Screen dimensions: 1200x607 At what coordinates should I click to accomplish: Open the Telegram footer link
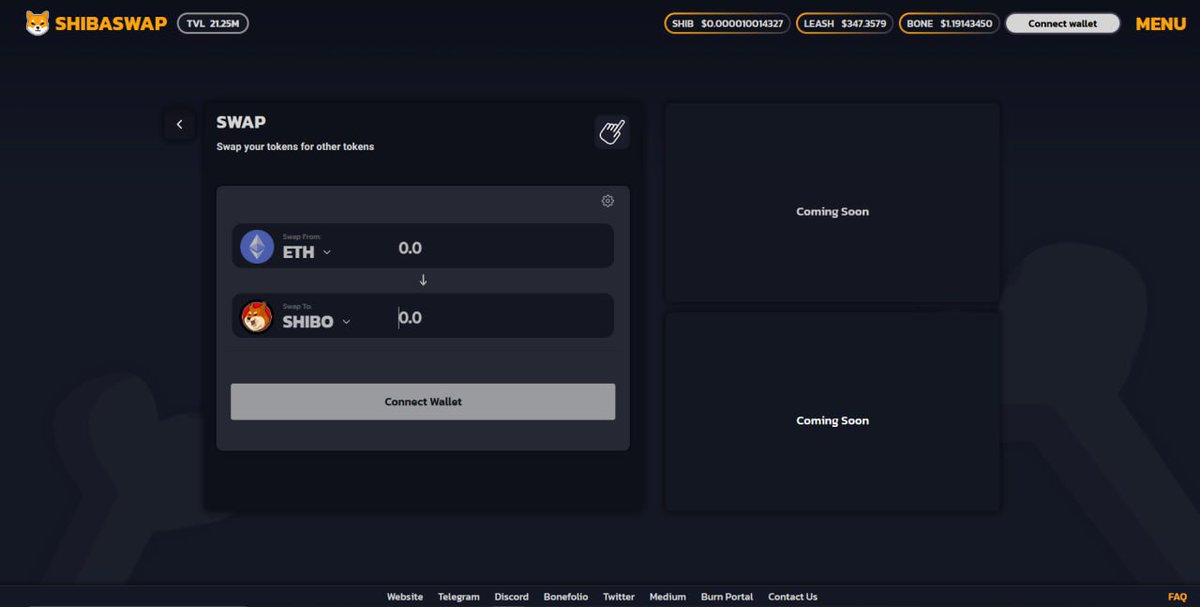coord(459,597)
